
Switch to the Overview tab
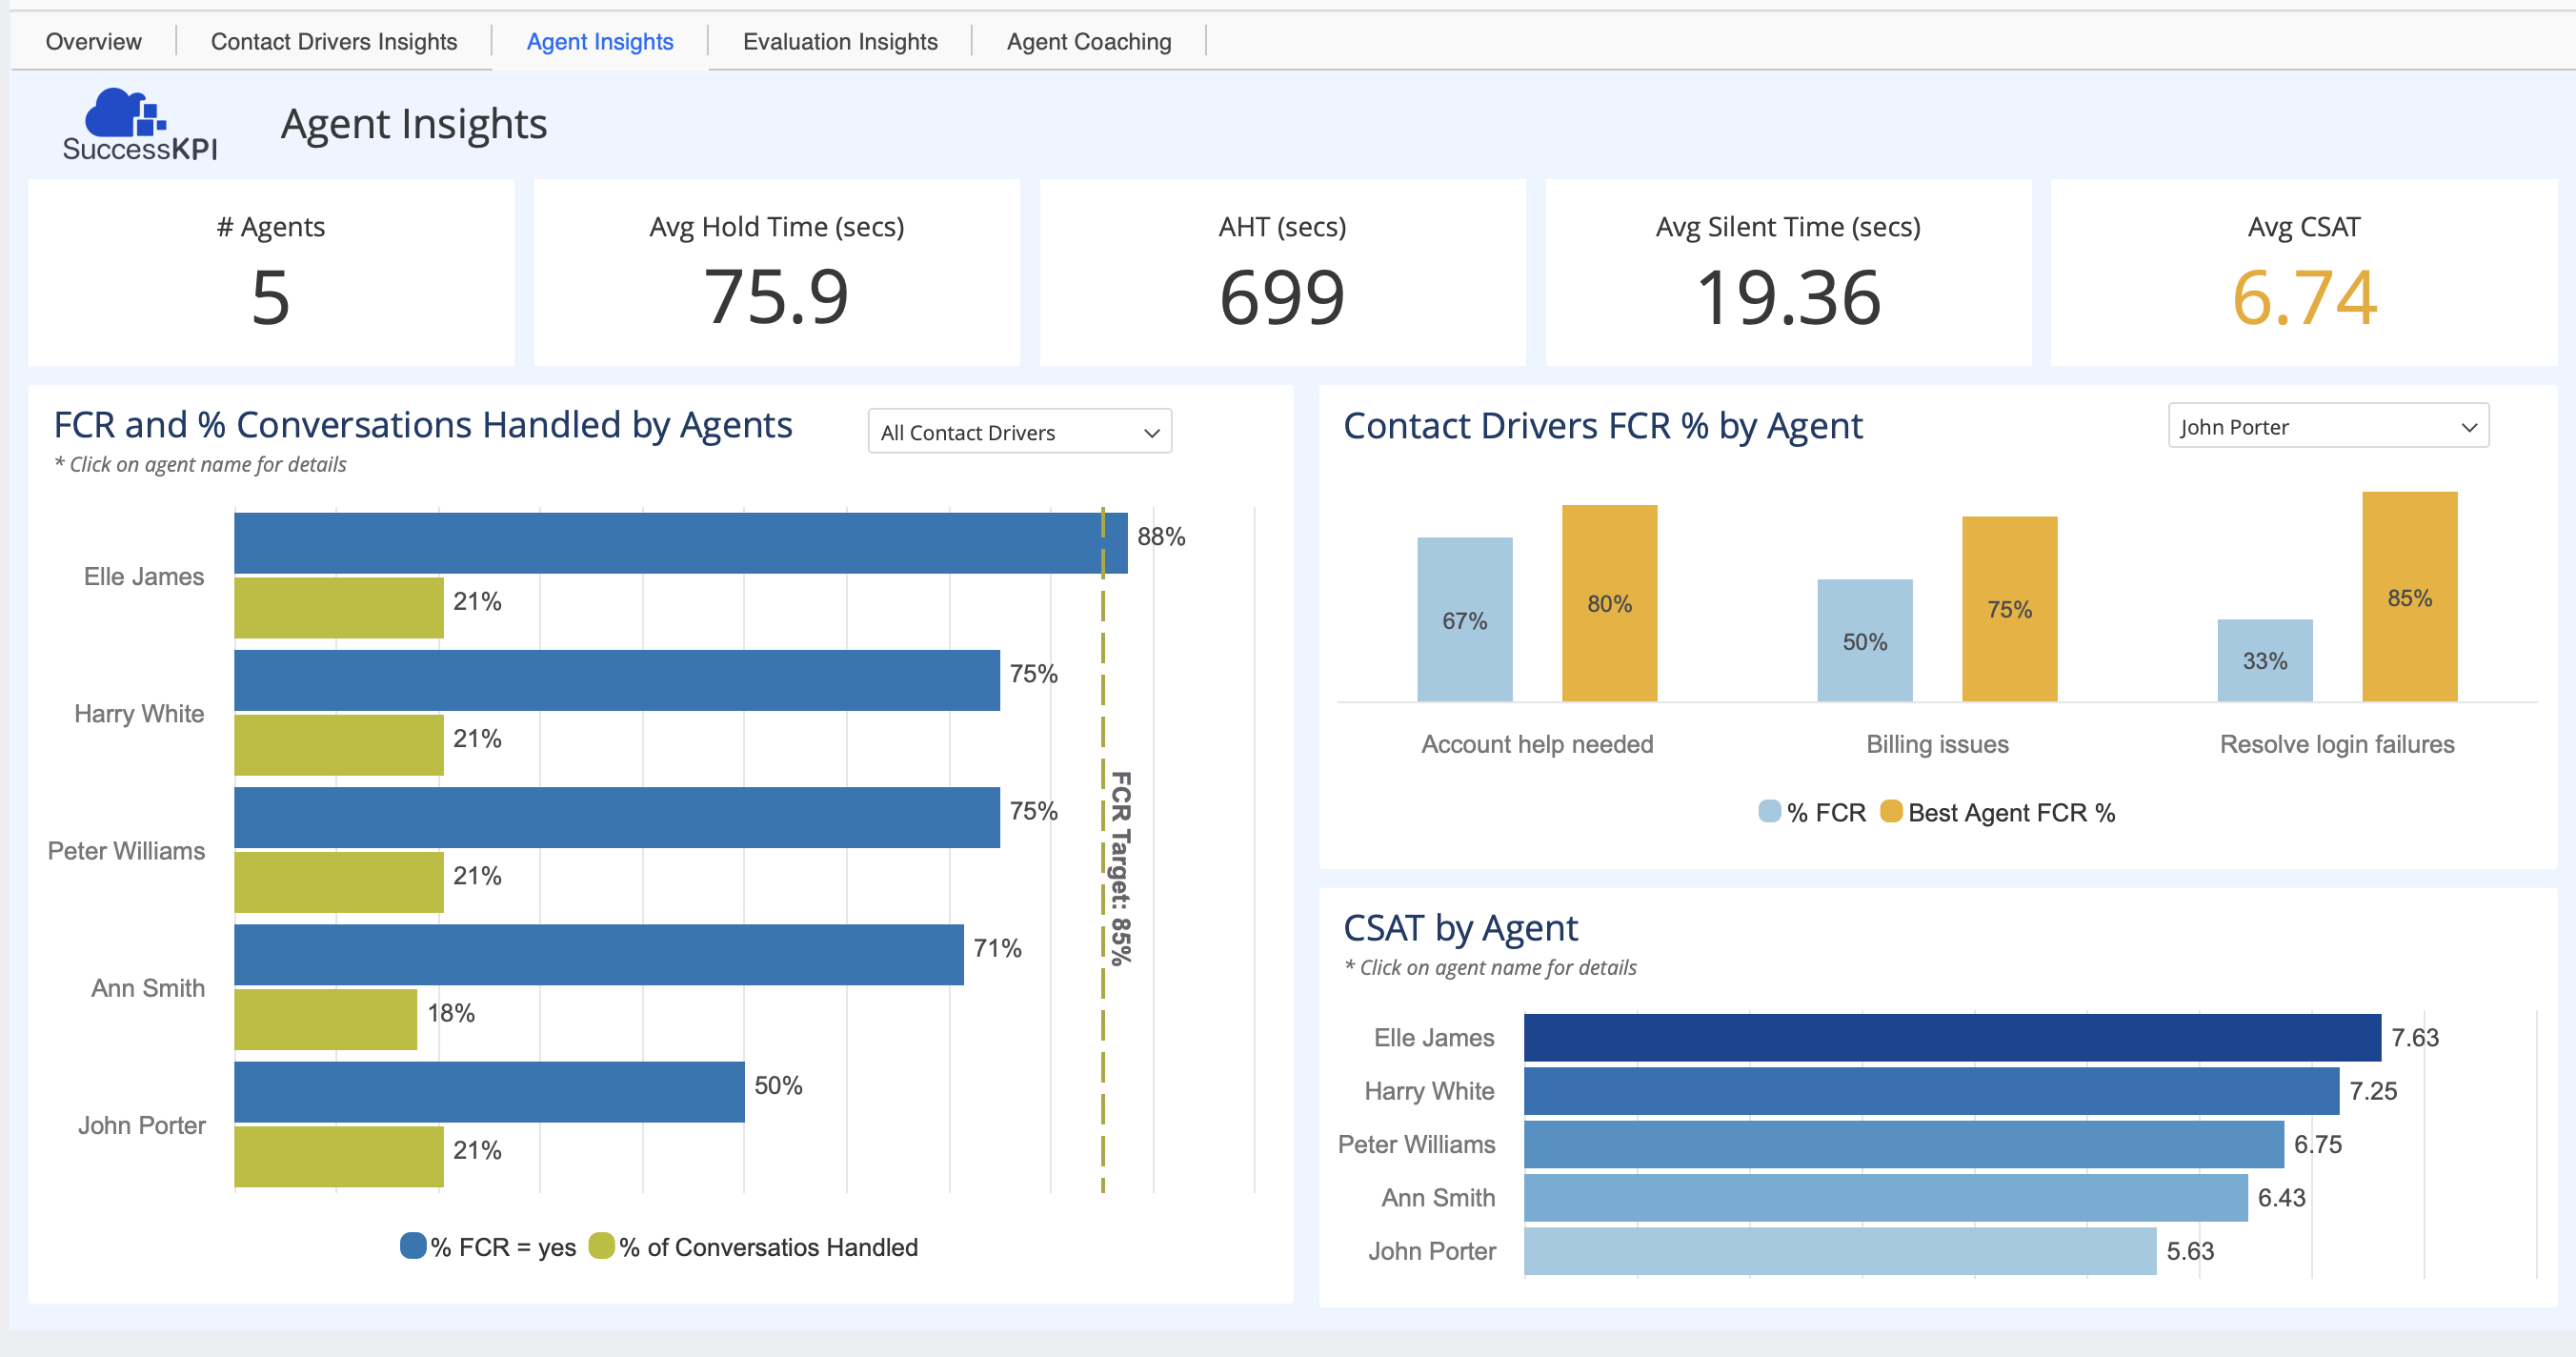tap(93, 41)
